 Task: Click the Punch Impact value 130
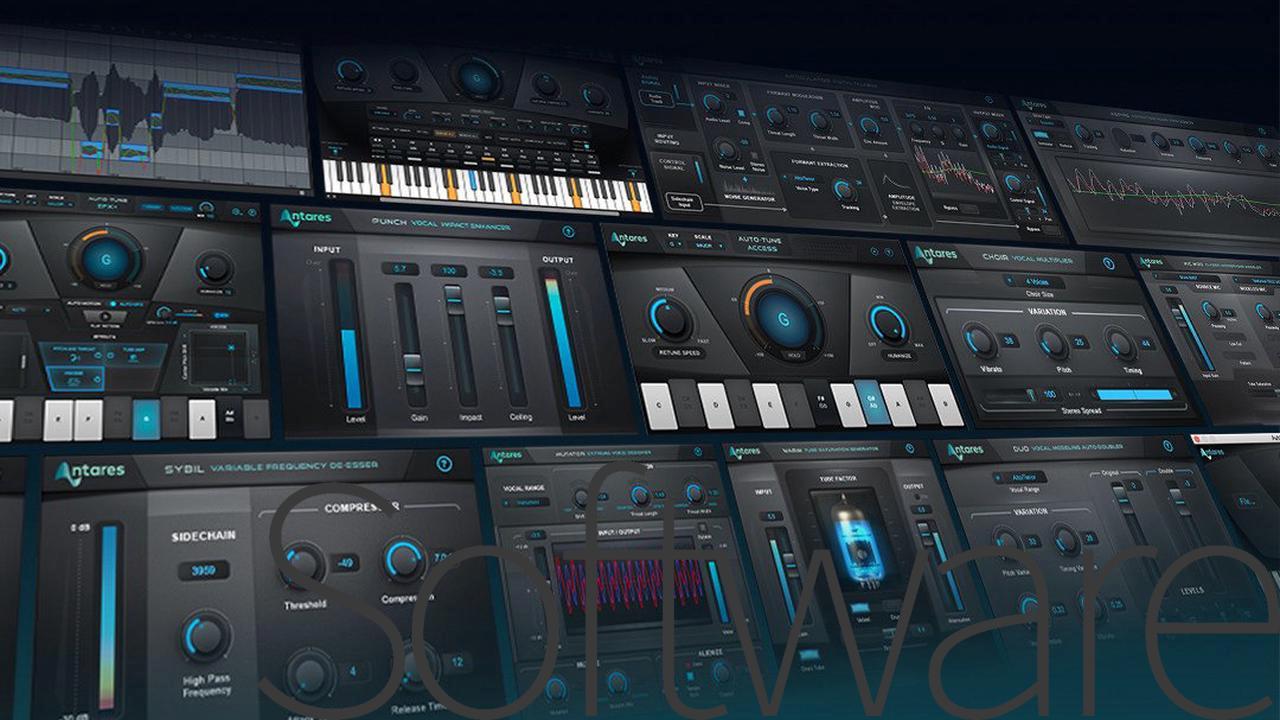click(449, 271)
